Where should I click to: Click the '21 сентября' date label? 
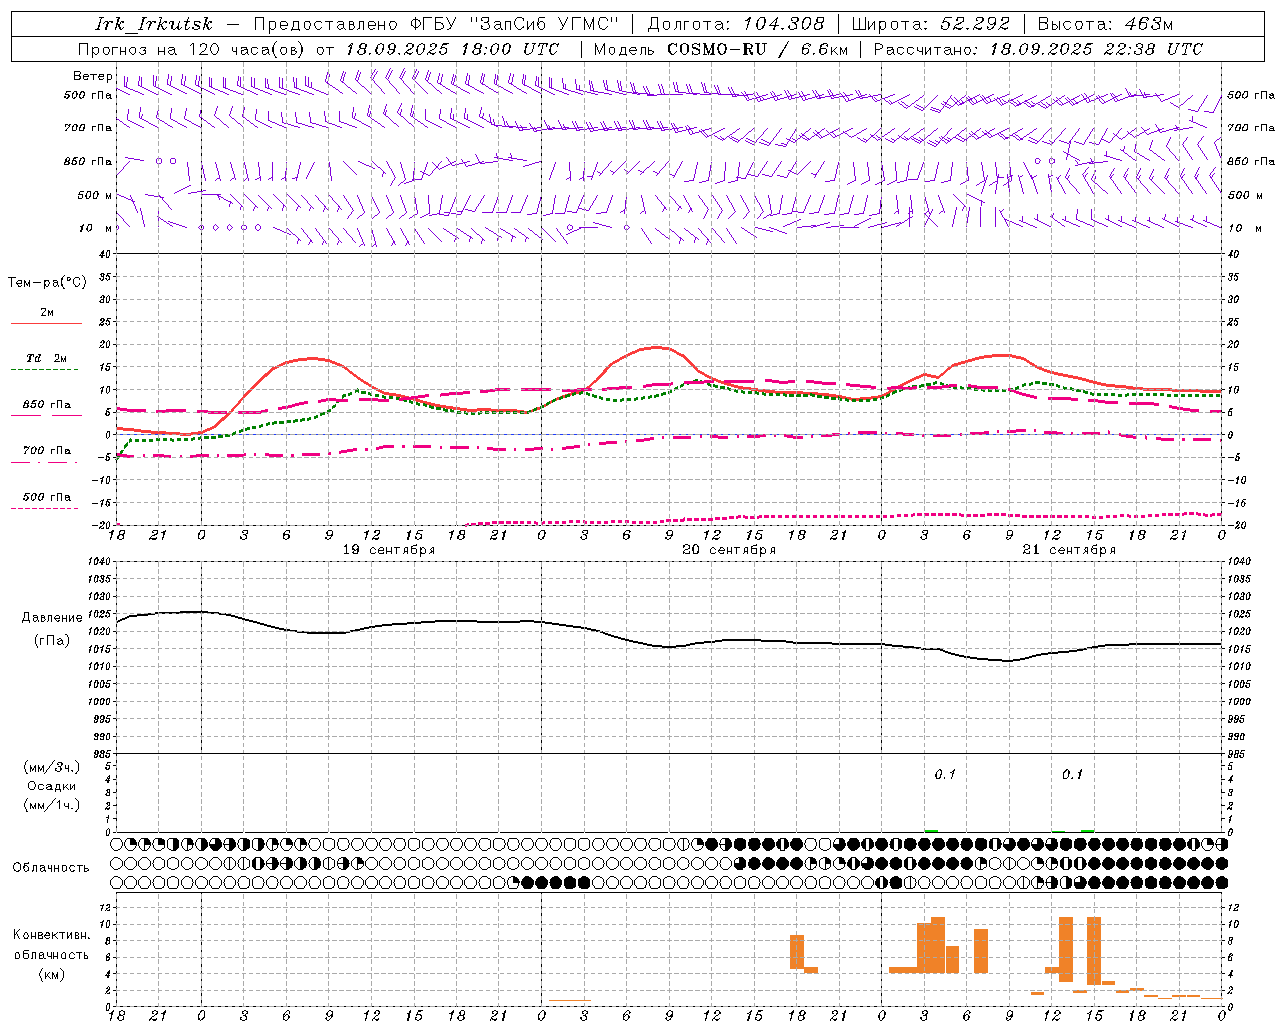[1068, 550]
